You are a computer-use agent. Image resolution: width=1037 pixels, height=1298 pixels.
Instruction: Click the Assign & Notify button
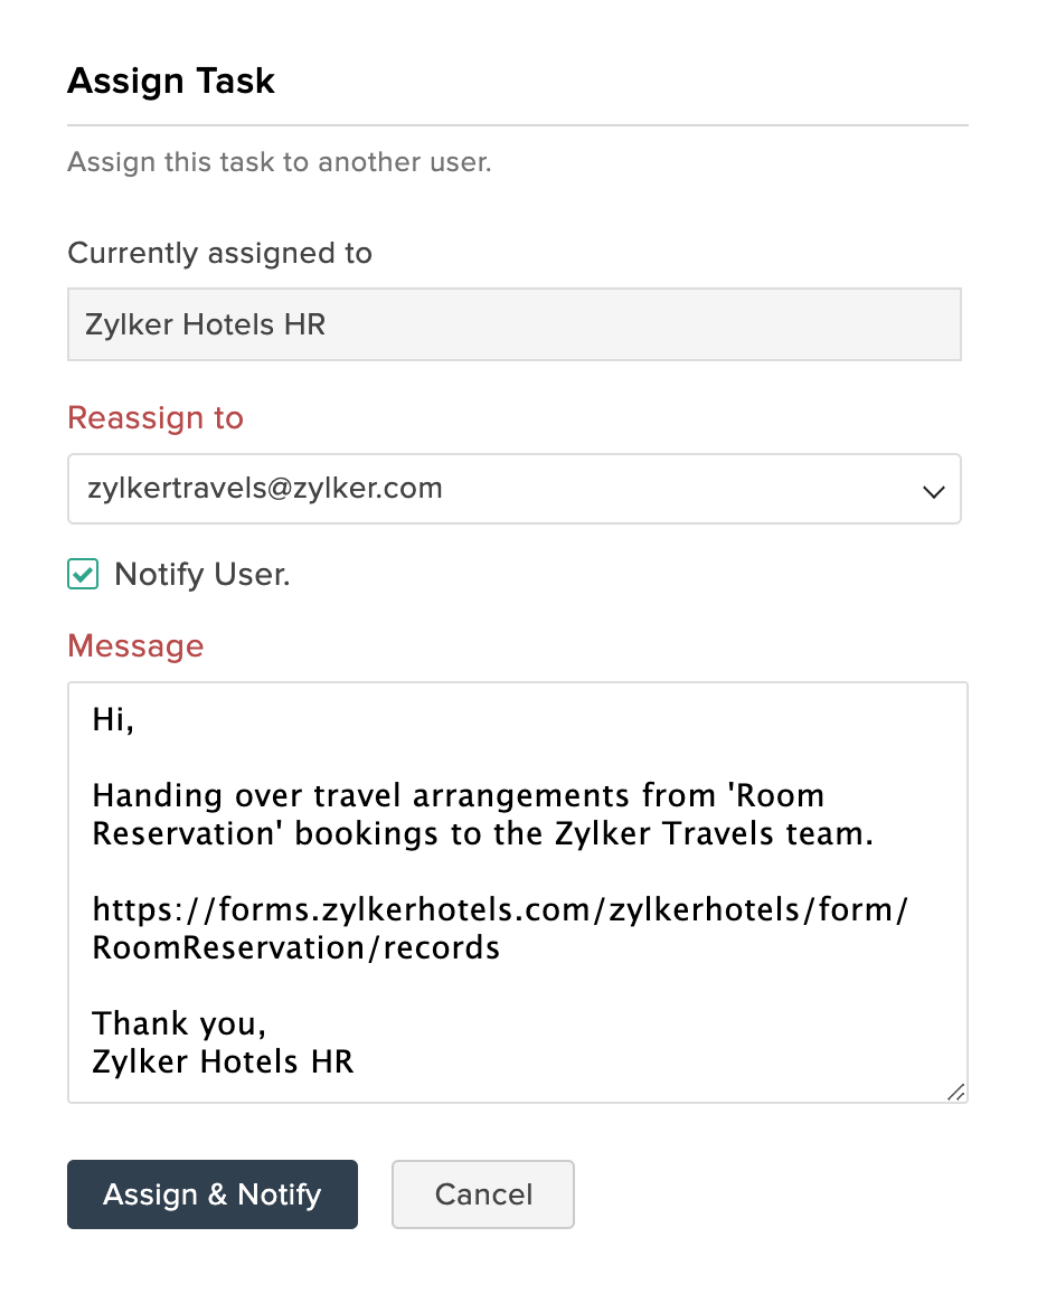pos(212,1194)
